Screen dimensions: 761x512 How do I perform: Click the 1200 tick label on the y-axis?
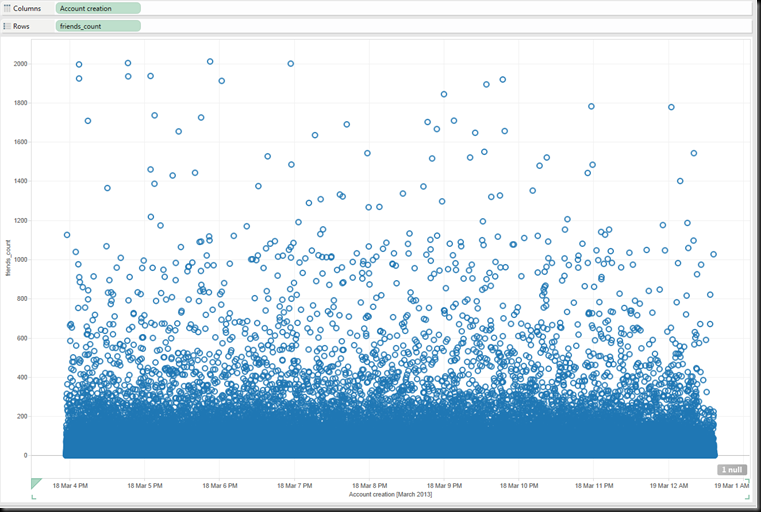[x=20, y=220]
